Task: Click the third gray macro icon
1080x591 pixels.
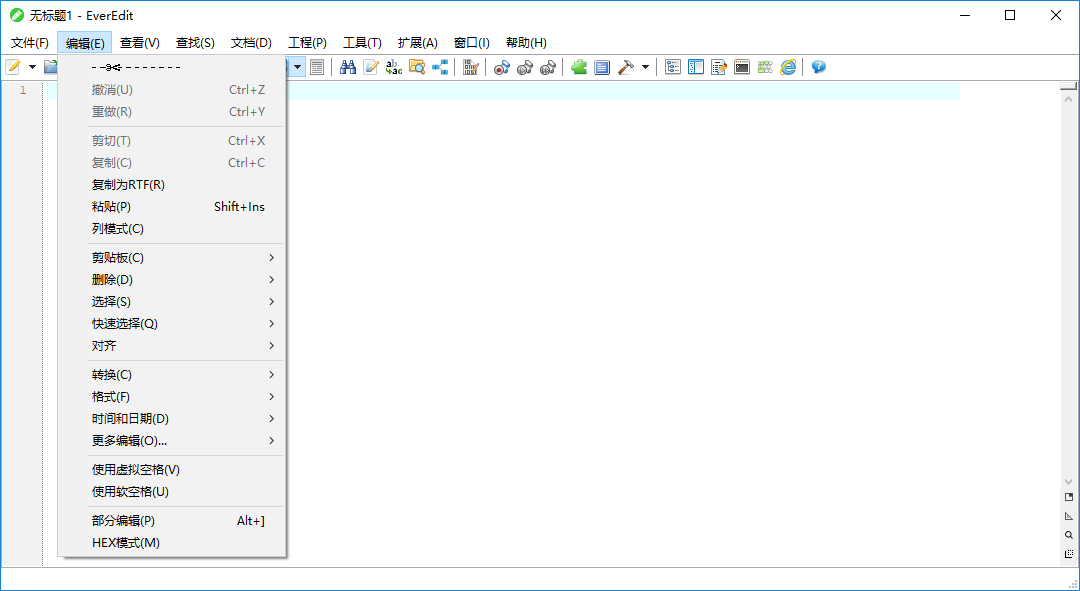Action: tap(548, 67)
